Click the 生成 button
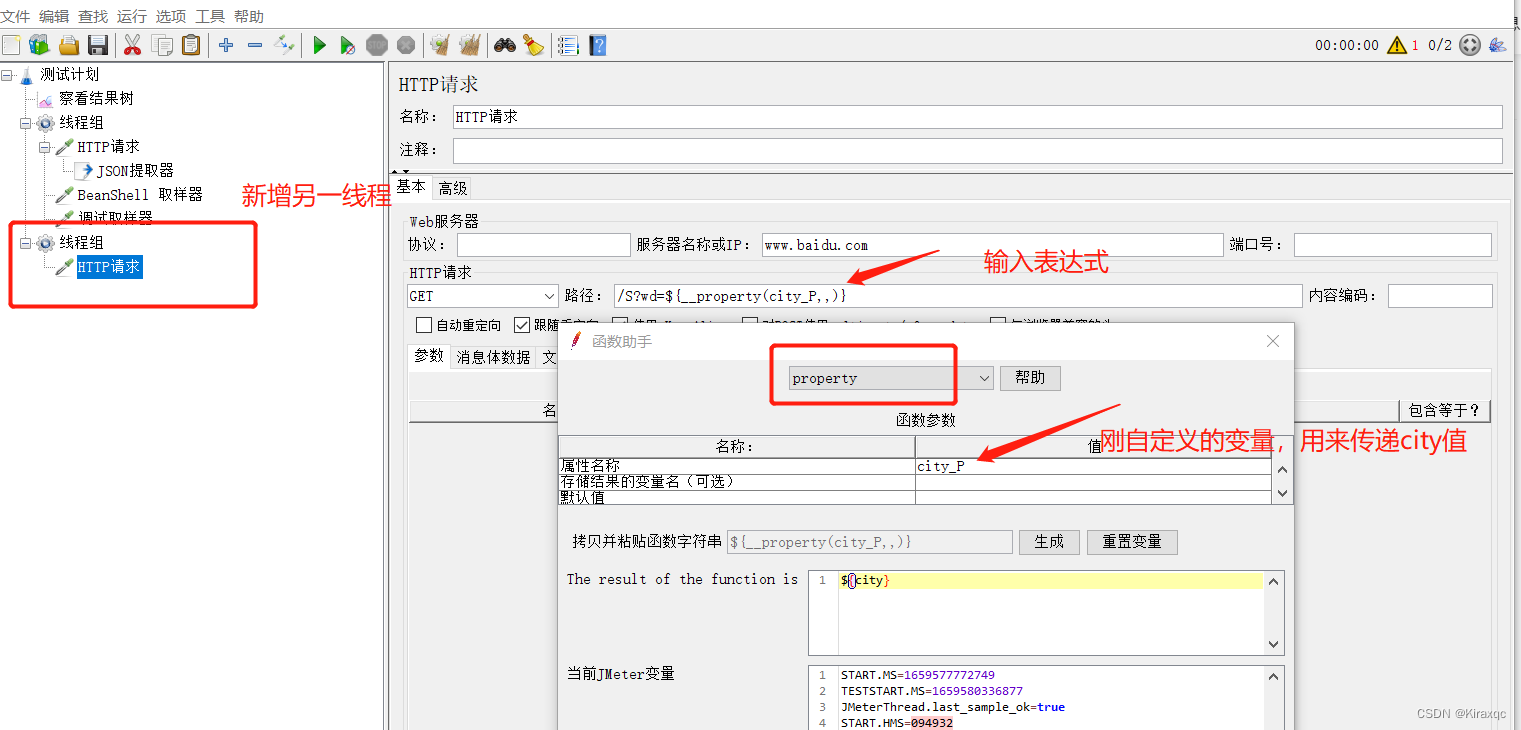1521x730 pixels. 1049,542
